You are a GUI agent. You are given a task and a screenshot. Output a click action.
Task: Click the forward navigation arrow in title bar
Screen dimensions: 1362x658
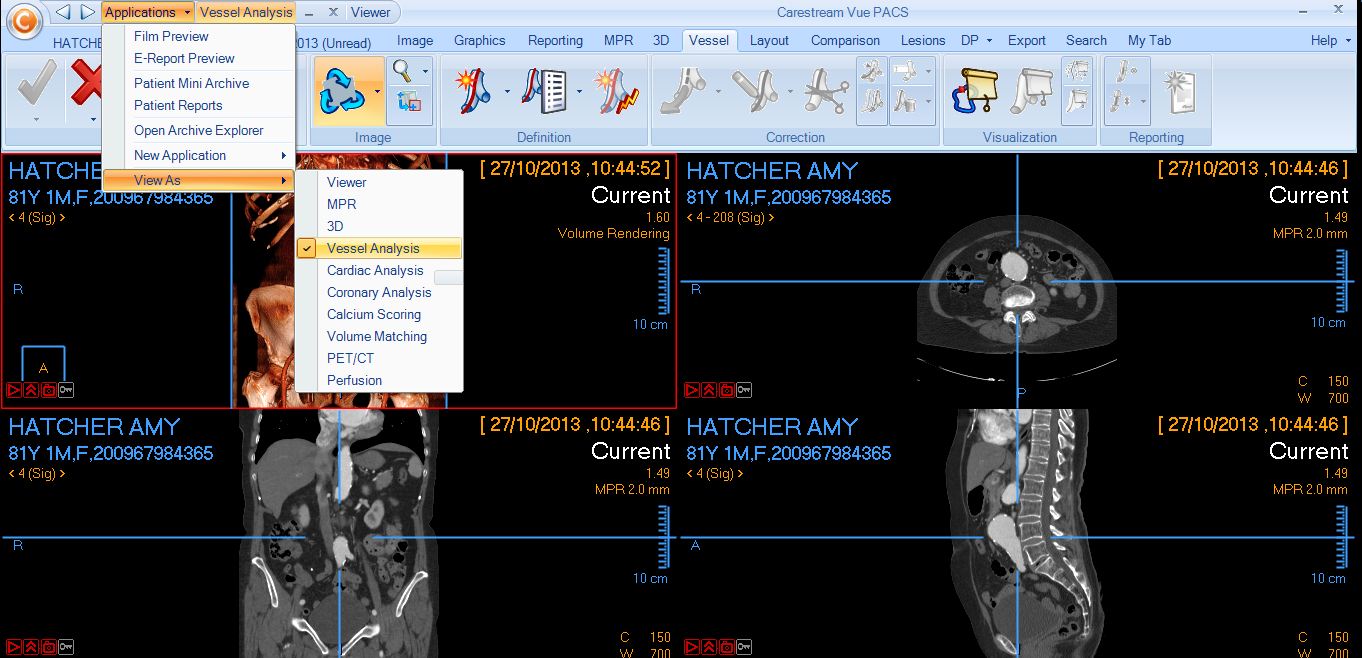coord(88,12)
